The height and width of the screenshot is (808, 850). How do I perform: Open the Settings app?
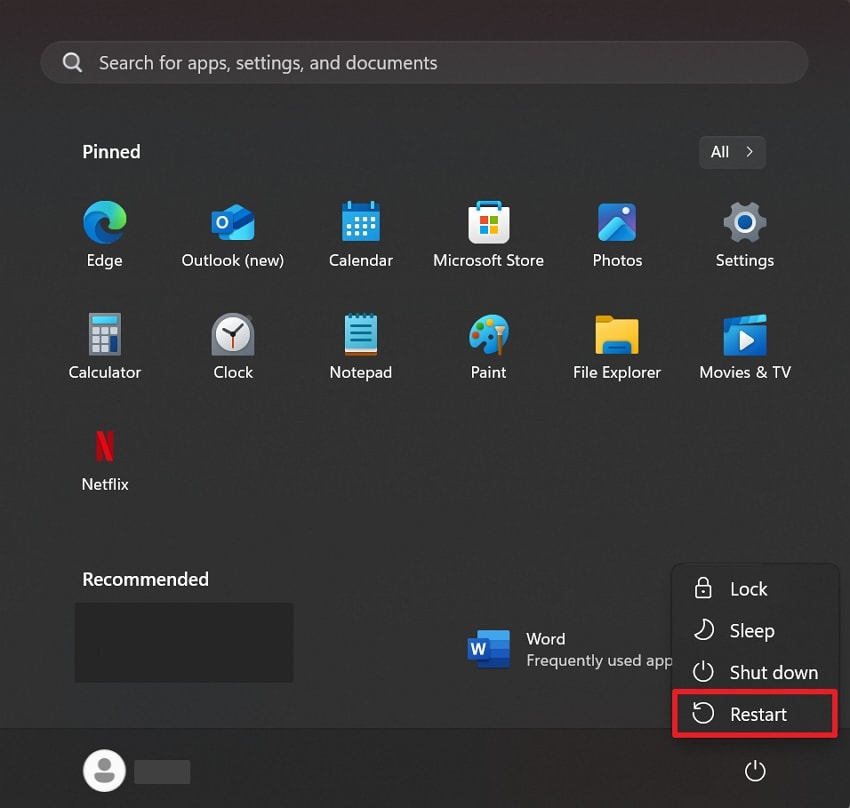745,234
